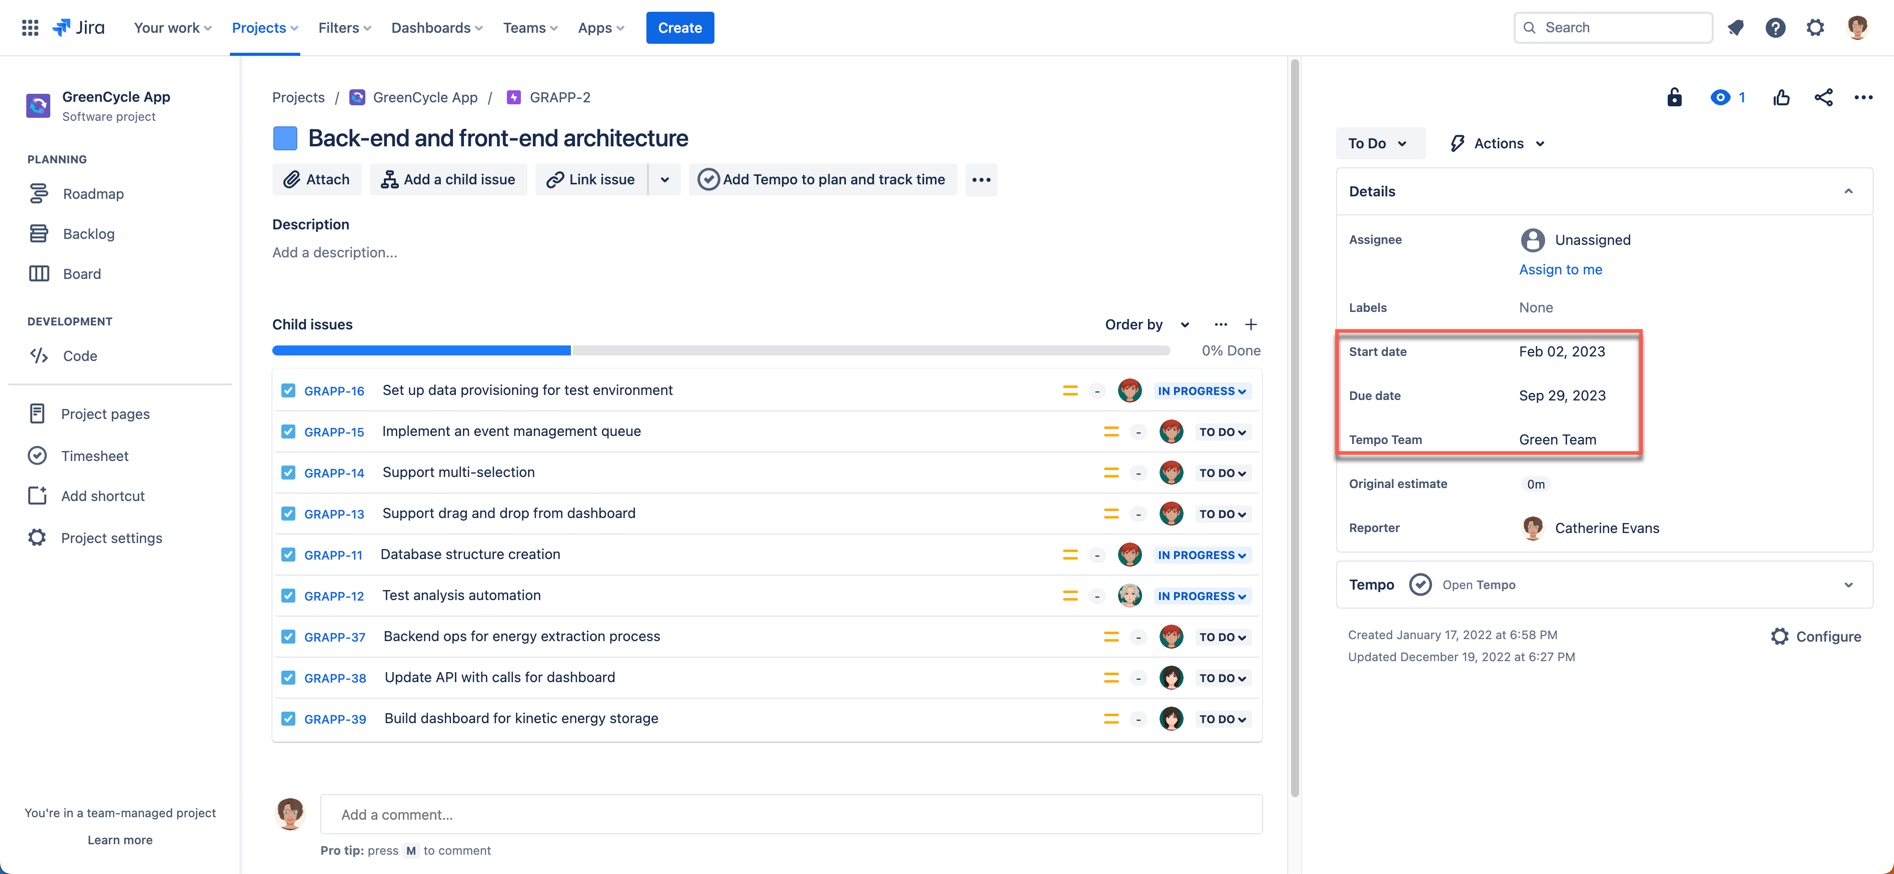Screen dimensions: 1894x874
Task: Click the share icon for this issue
Action: (x=1823, y=97)
